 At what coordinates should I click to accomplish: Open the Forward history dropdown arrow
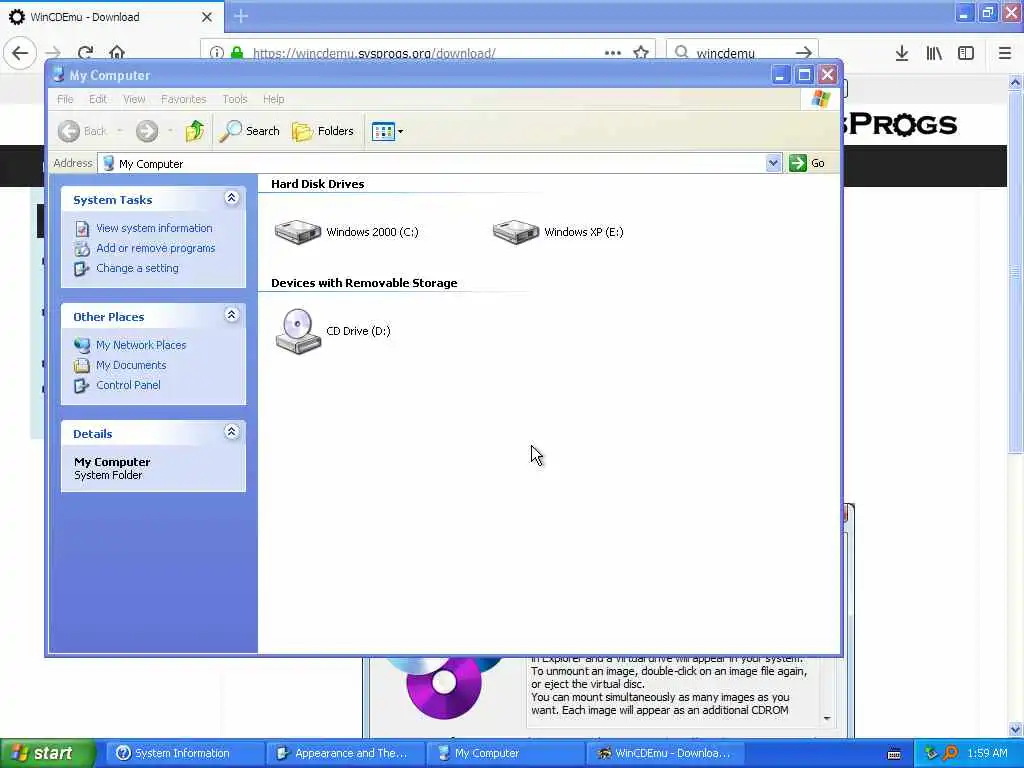[170, 131]
